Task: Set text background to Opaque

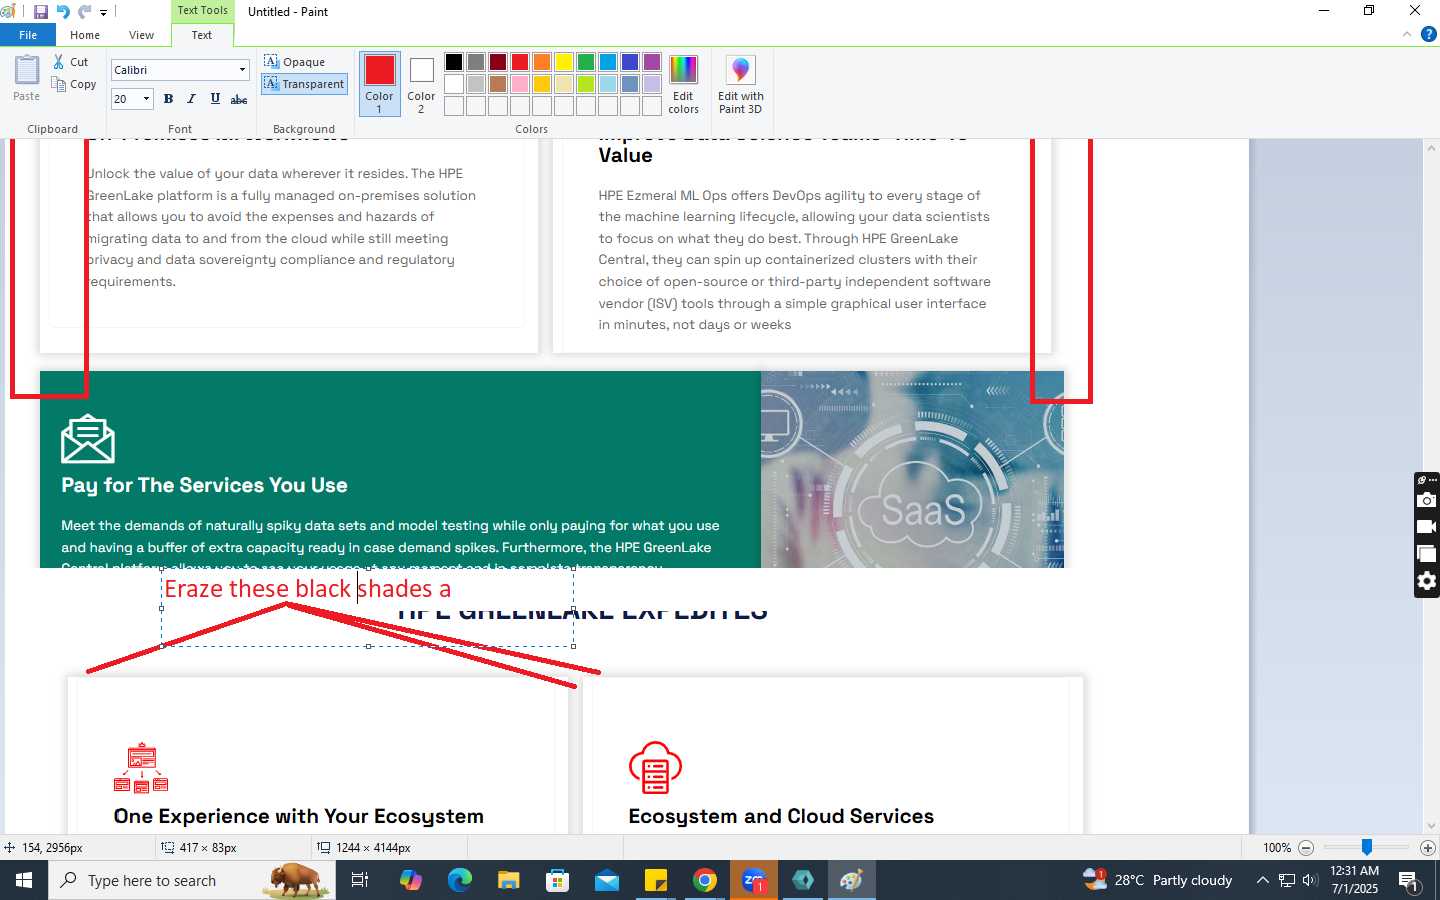Action: (295, 62)
